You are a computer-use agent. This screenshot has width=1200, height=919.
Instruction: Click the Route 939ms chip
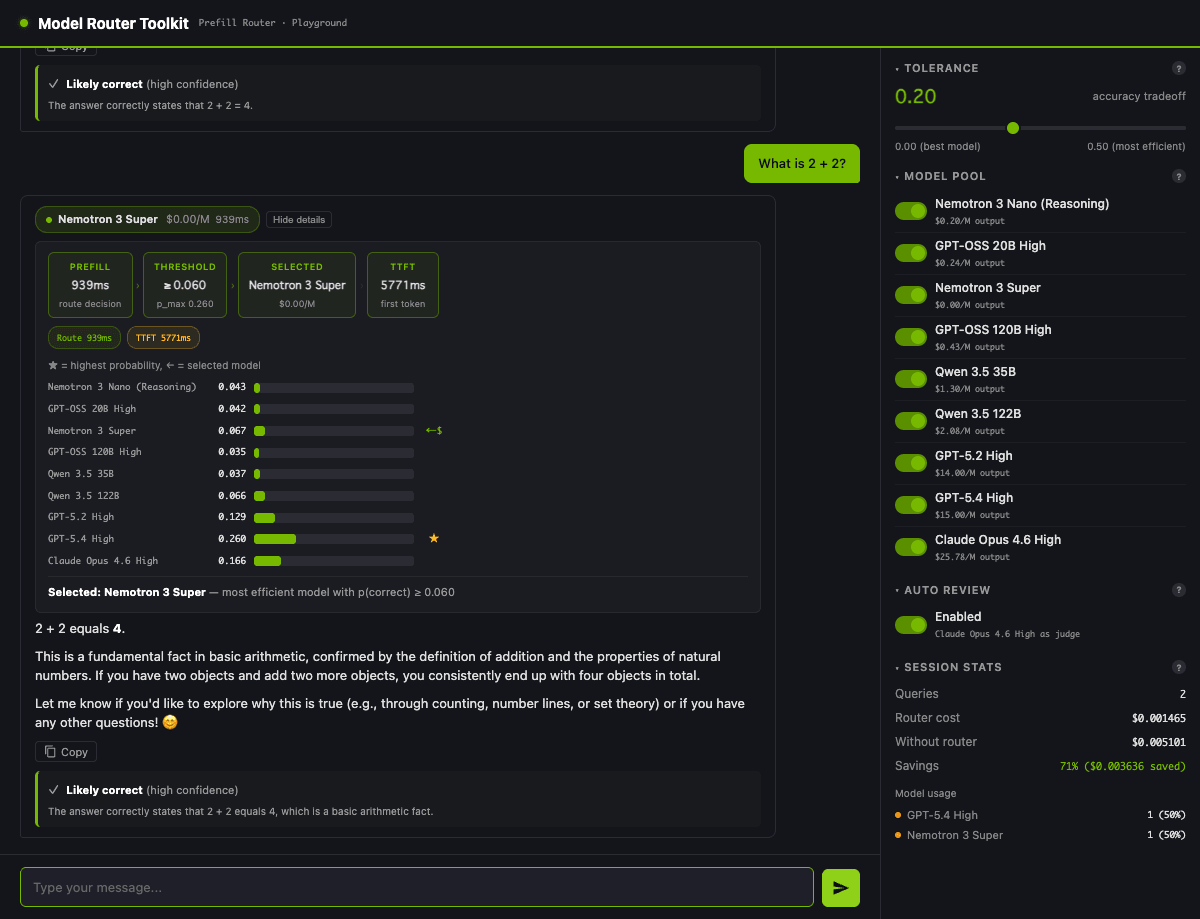point(84,338)
